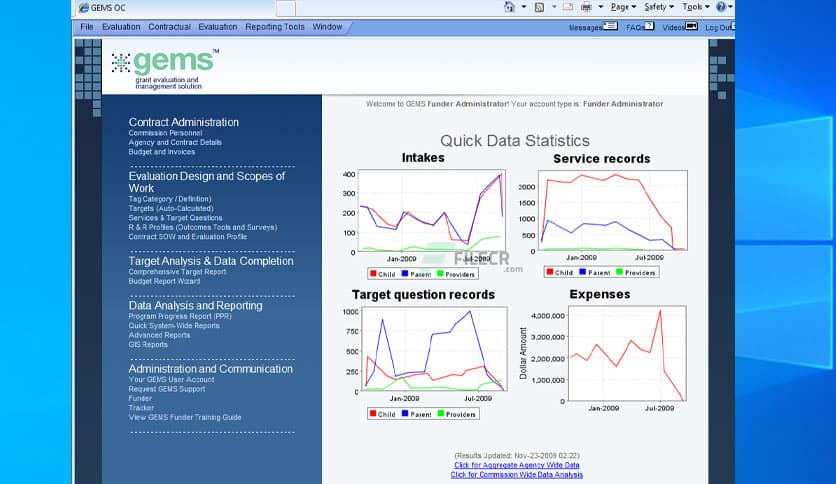
Task: Click the blue Help question mark icon
Action: click(x=720, y=7)
